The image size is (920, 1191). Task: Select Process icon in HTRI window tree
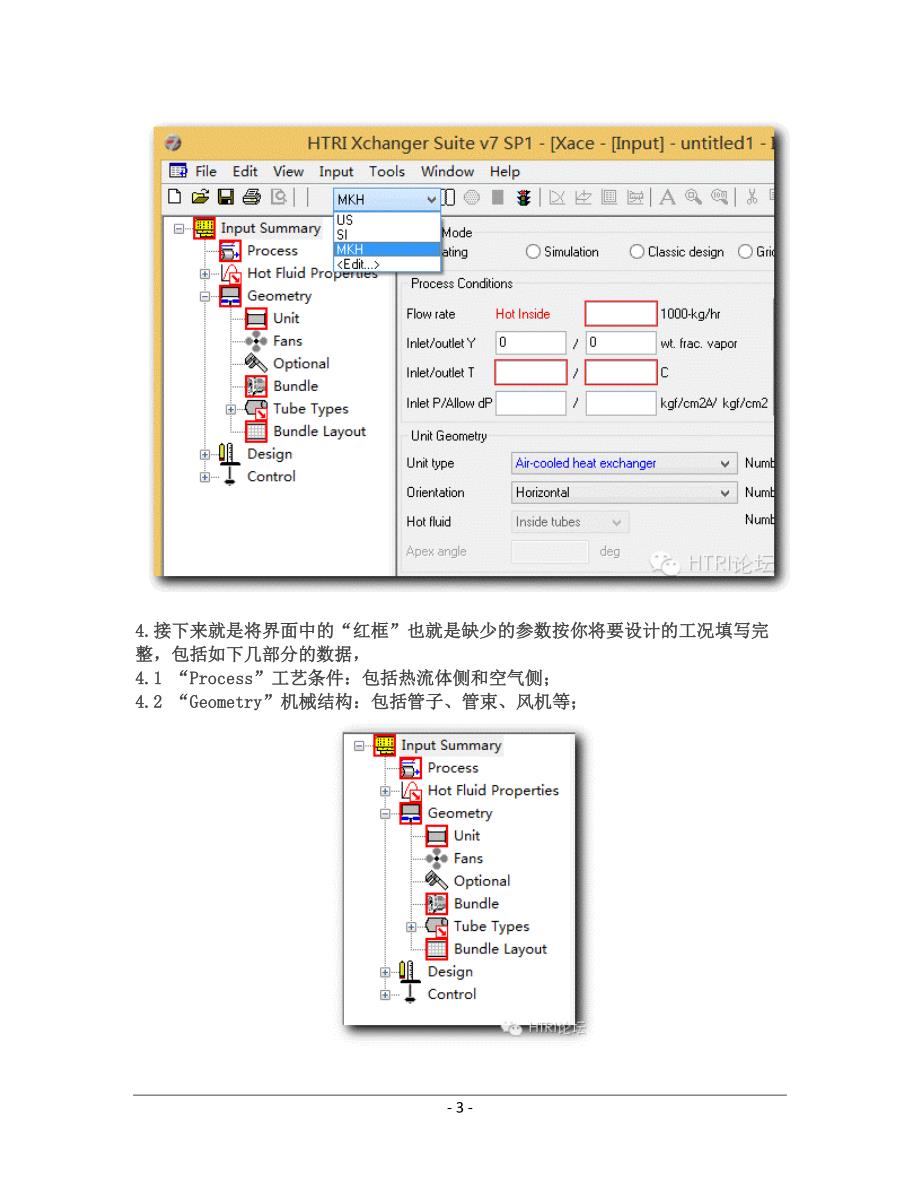coord(230,251)
